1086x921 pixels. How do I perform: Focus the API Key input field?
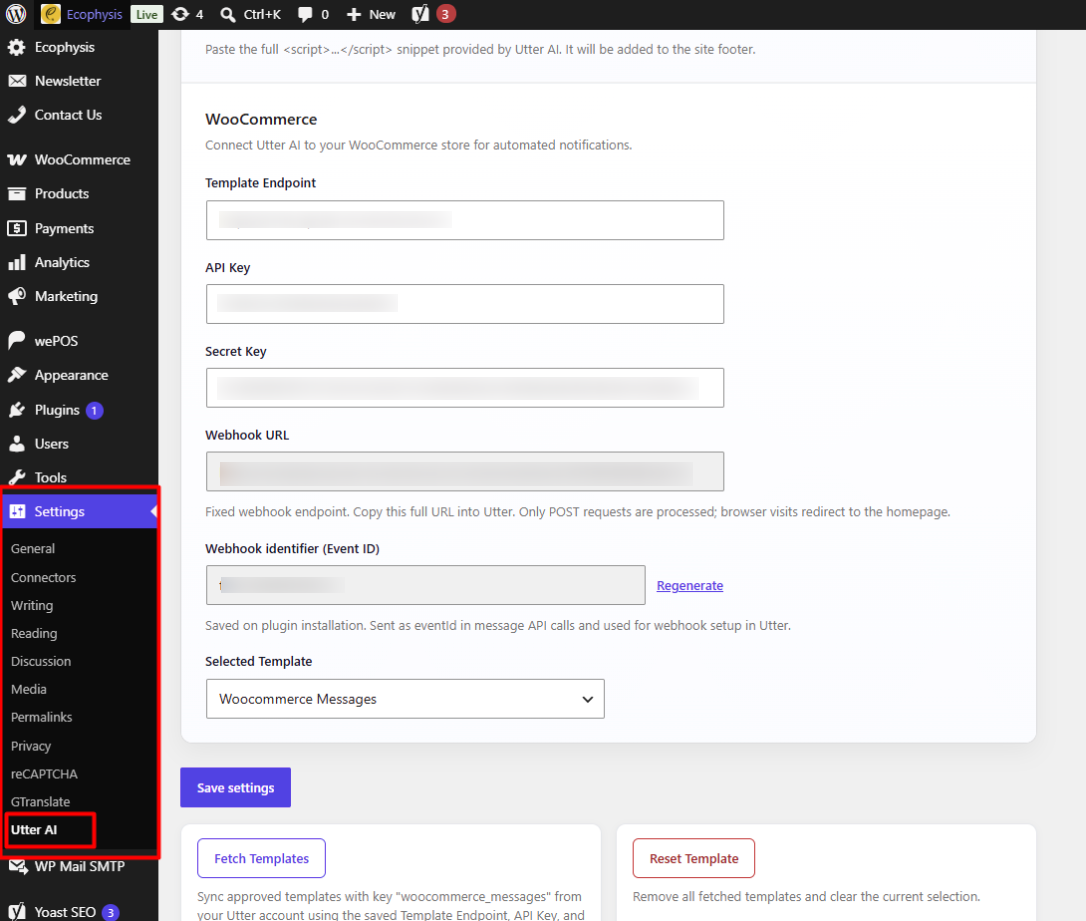coord(465,304)
